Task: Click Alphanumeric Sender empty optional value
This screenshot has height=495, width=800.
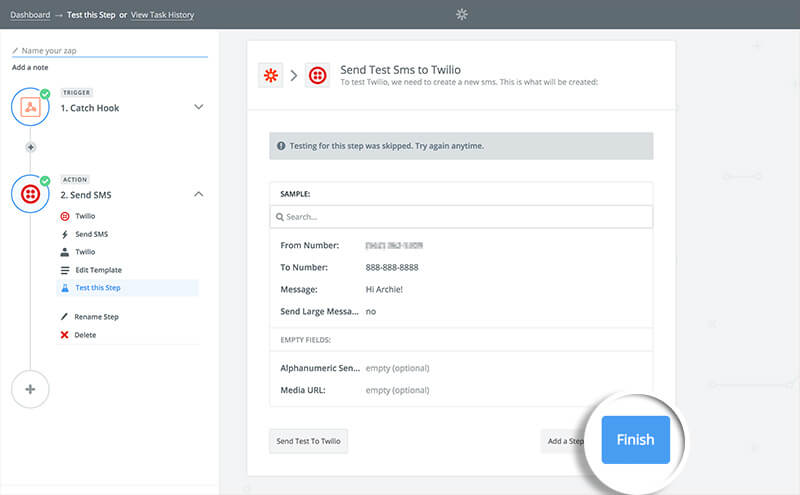Action: pos(397,368)
